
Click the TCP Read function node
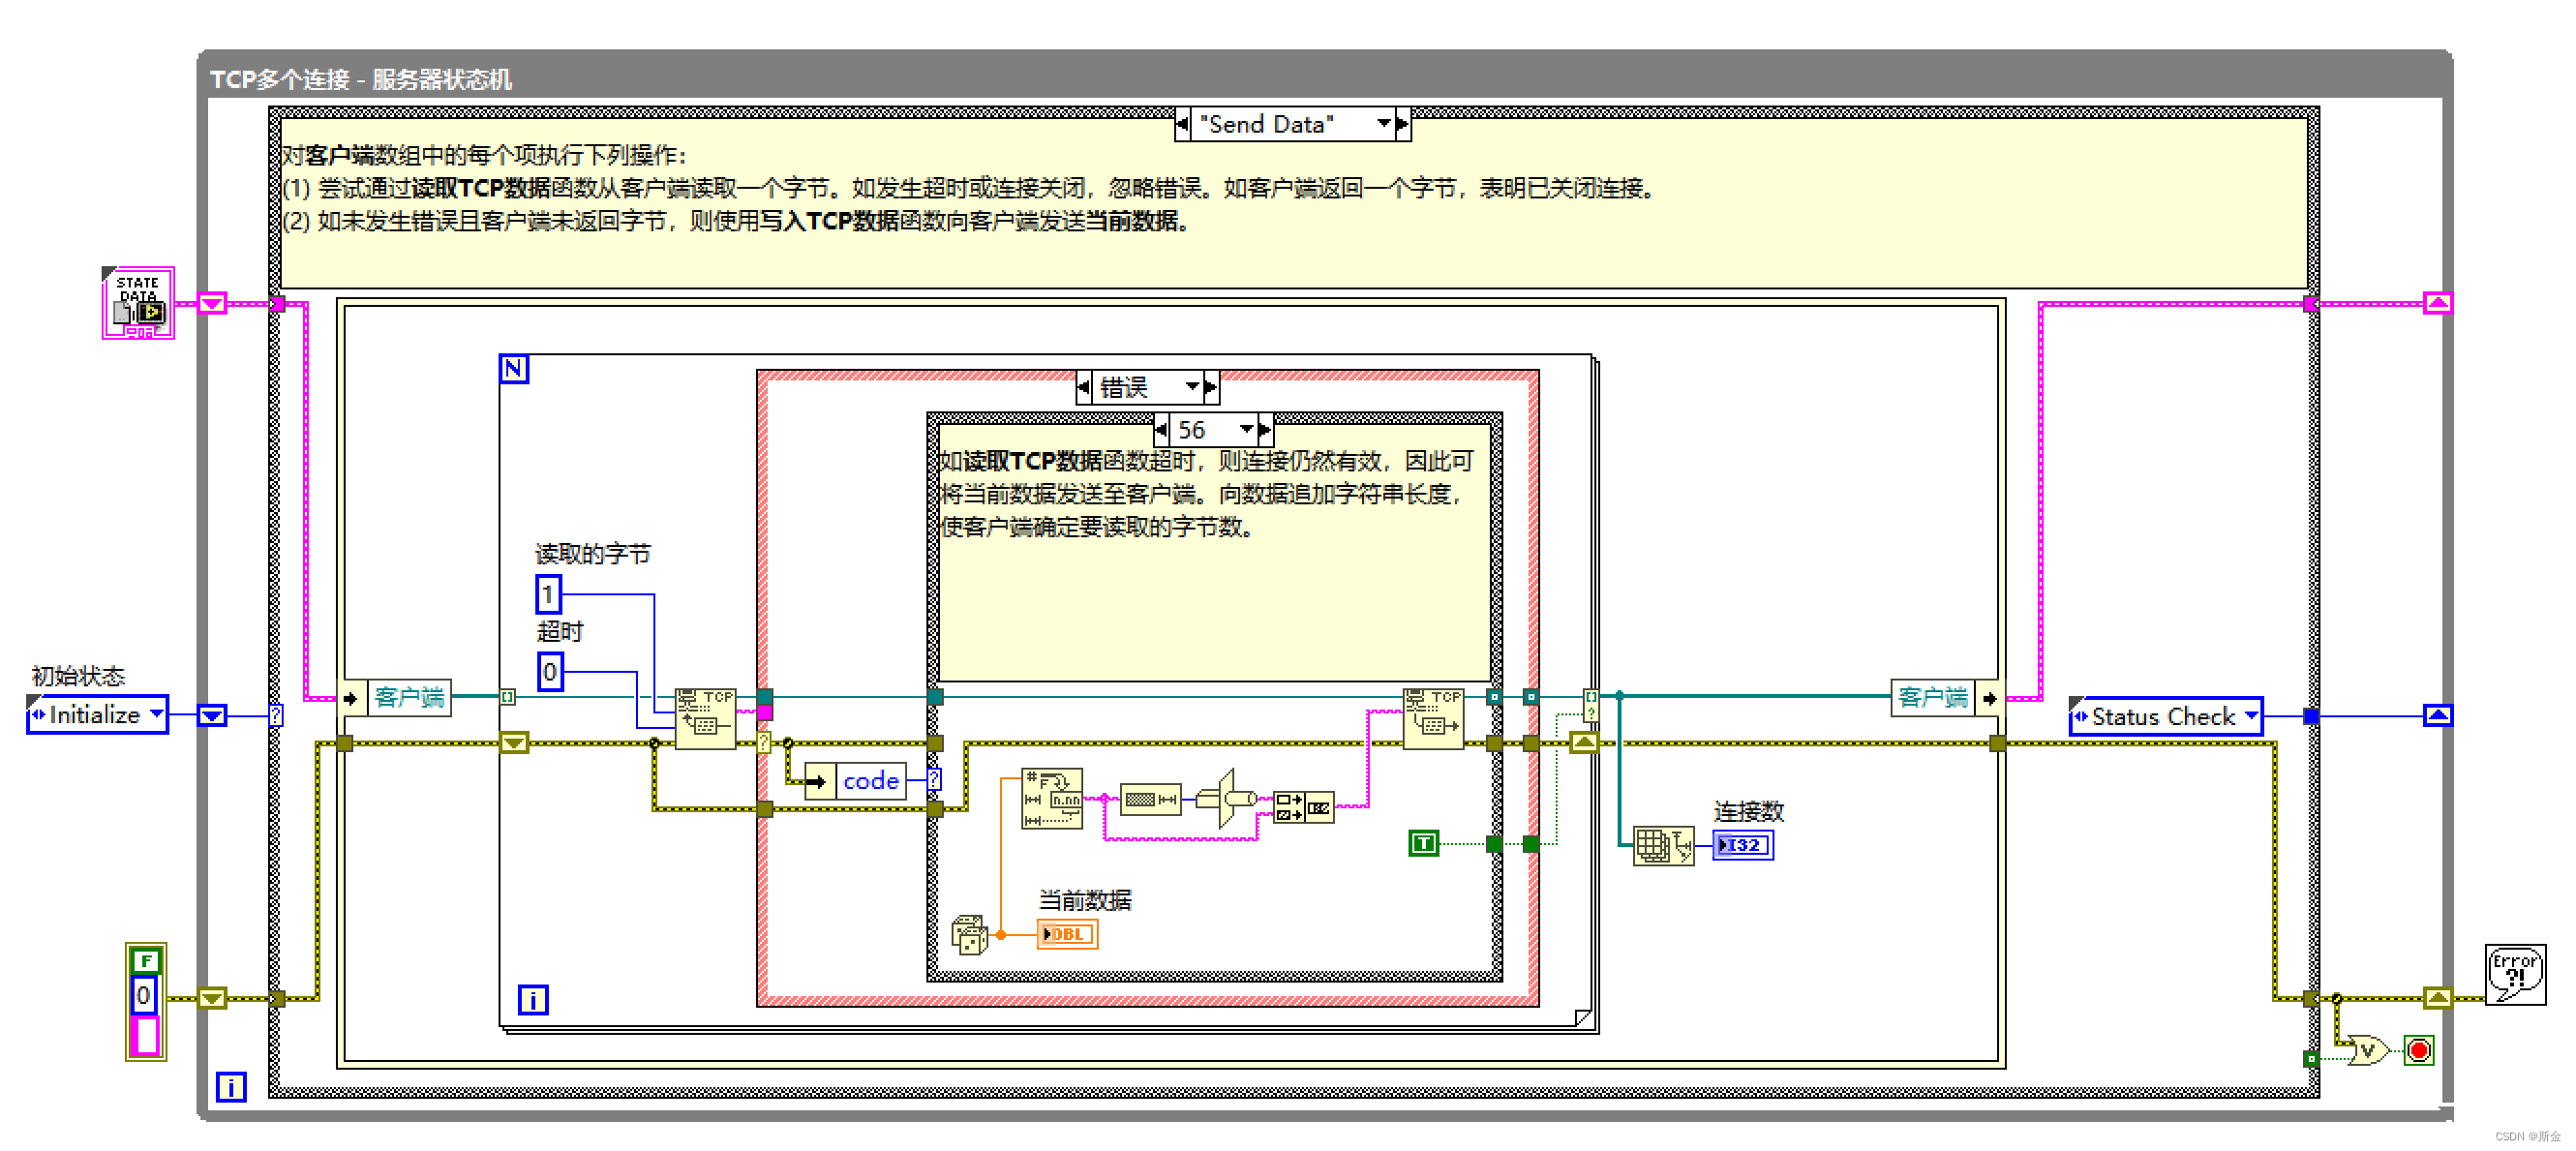(x=705, y=717)
